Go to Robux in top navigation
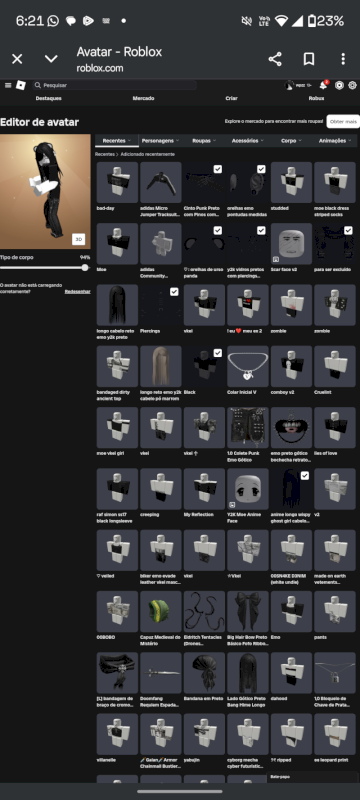Screen dimensions: 360x800 coord(316,98)
